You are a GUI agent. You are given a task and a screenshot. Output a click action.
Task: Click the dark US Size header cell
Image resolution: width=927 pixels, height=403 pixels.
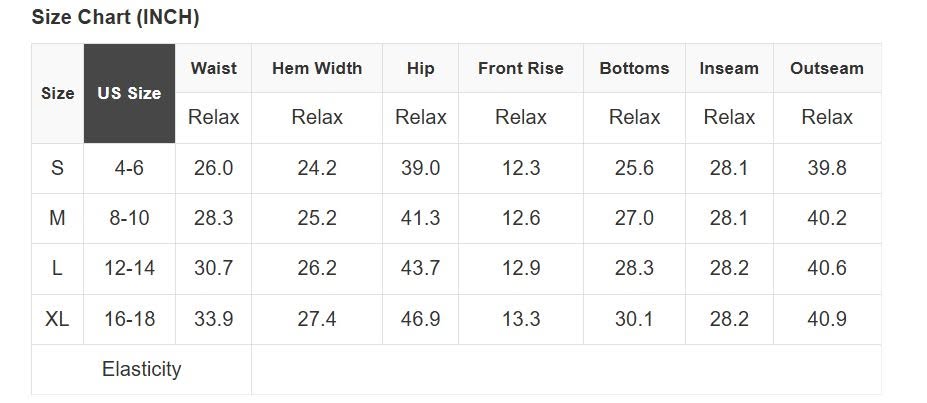[x=129, y=93]
